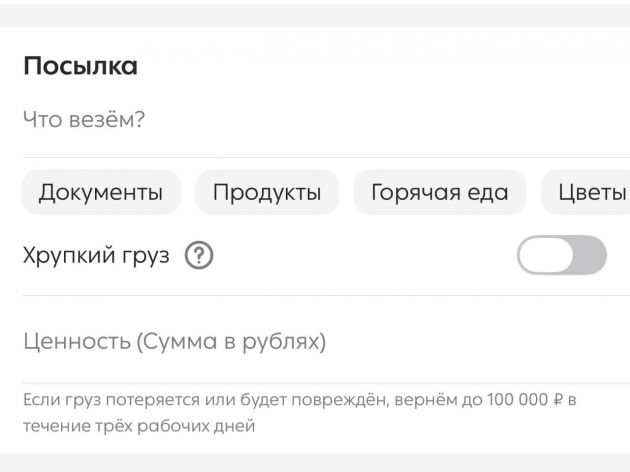
Task: Select the Цветы chip
Action: 587,192
